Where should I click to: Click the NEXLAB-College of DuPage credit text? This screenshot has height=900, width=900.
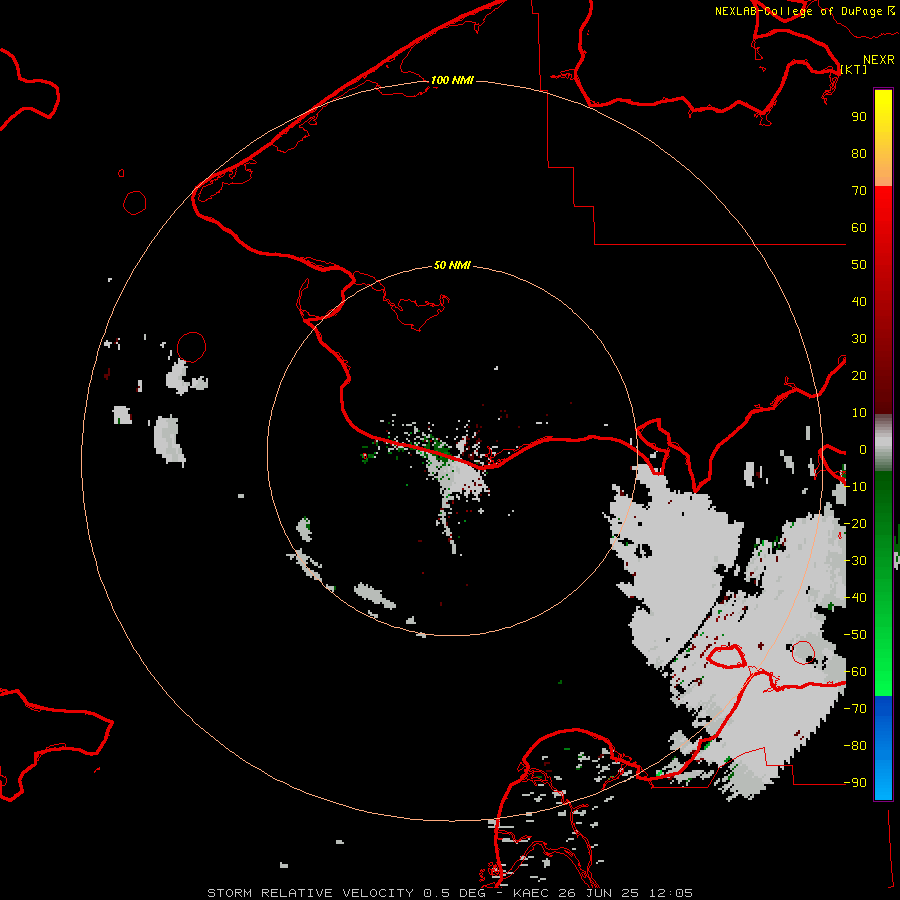pyautogui.click(x=798, y=11)
